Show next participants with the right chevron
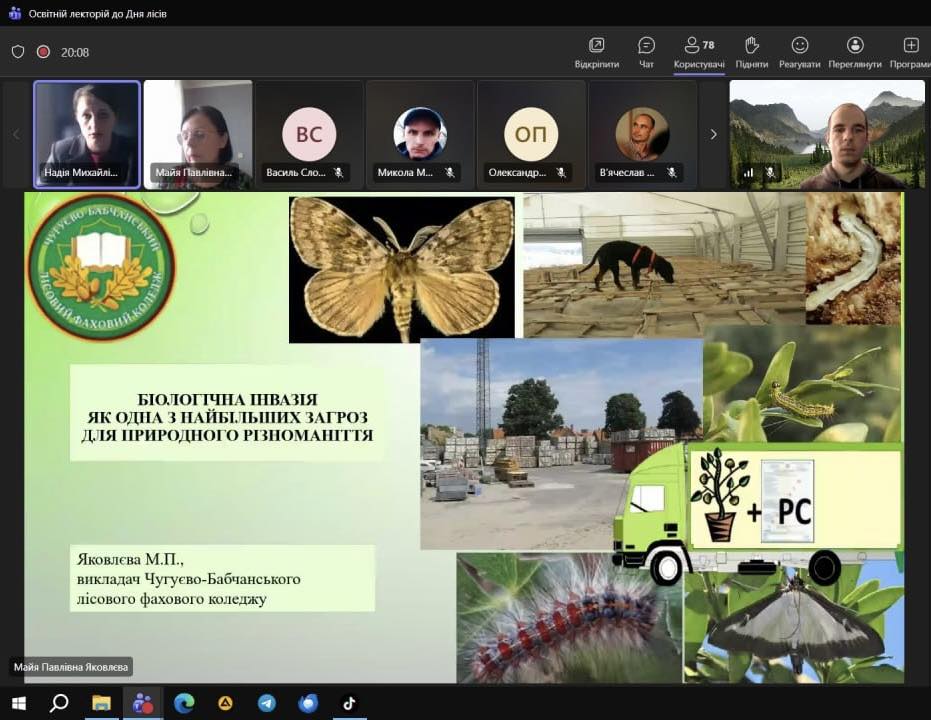 pos(713,134)
